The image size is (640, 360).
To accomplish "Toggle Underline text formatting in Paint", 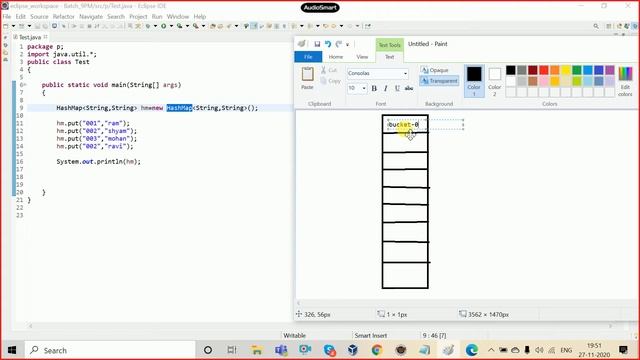I will (397, 88).
